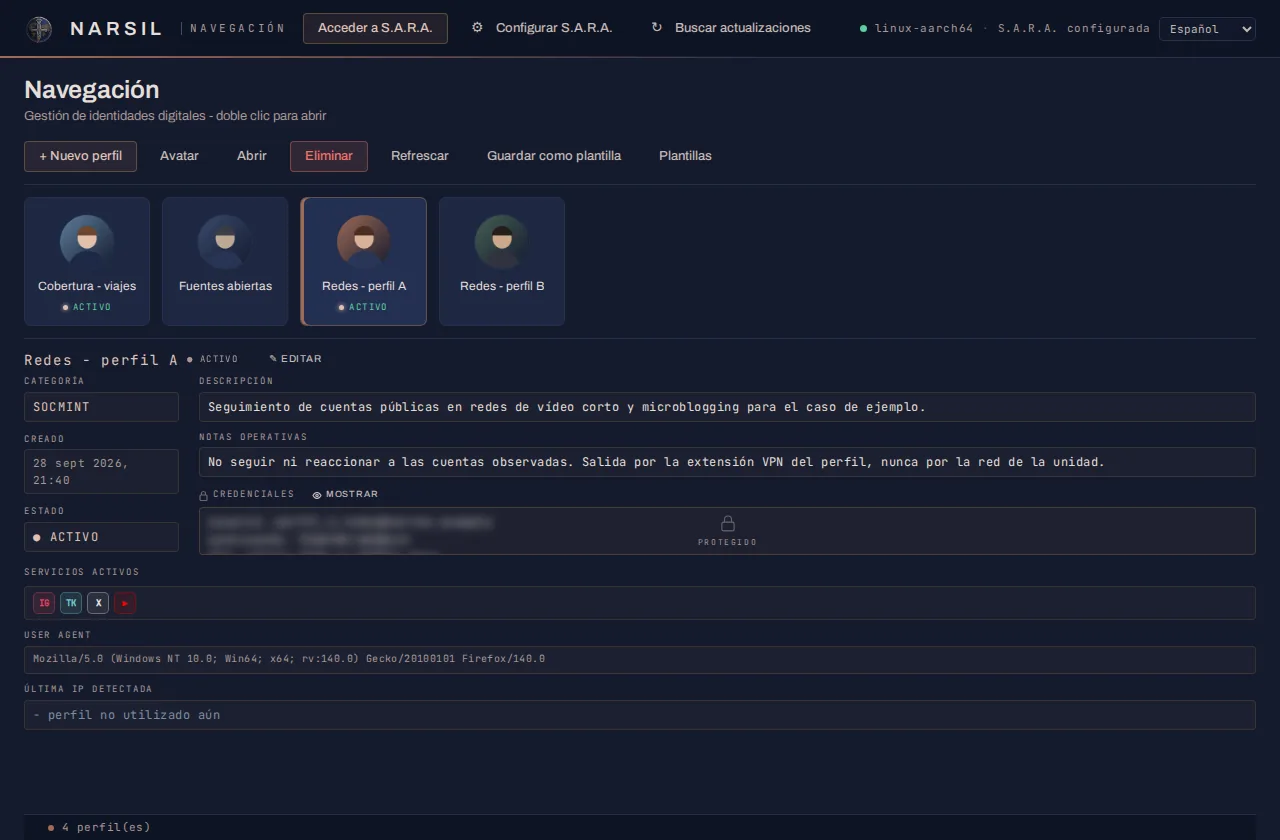Click the ACTIVO value under ESTADO
The width and height of the screenshot is (1280, 840).
point(101,537)
